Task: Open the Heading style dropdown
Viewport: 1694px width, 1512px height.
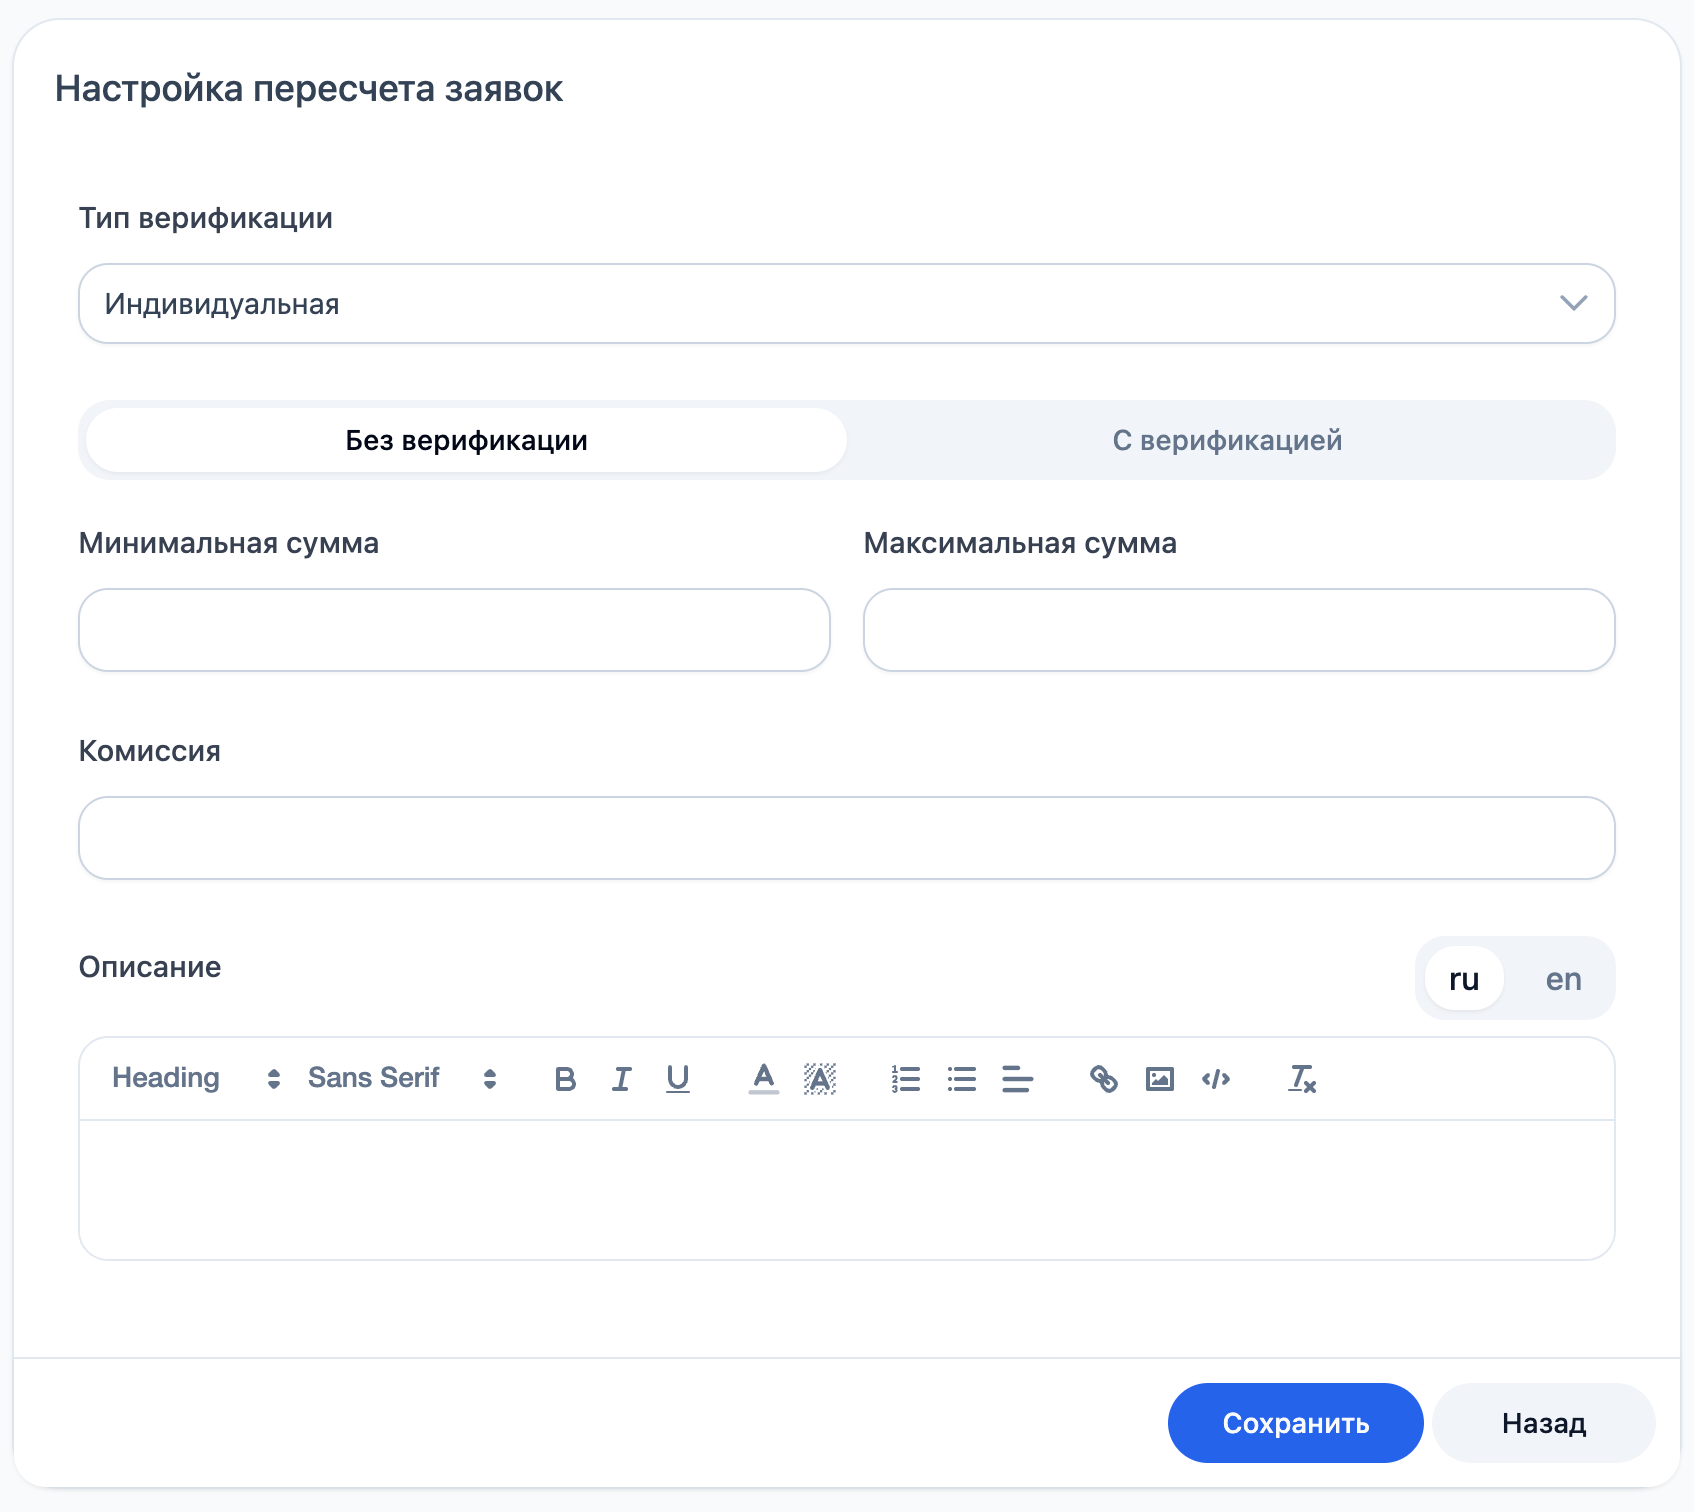Action: pos(195,1078)
